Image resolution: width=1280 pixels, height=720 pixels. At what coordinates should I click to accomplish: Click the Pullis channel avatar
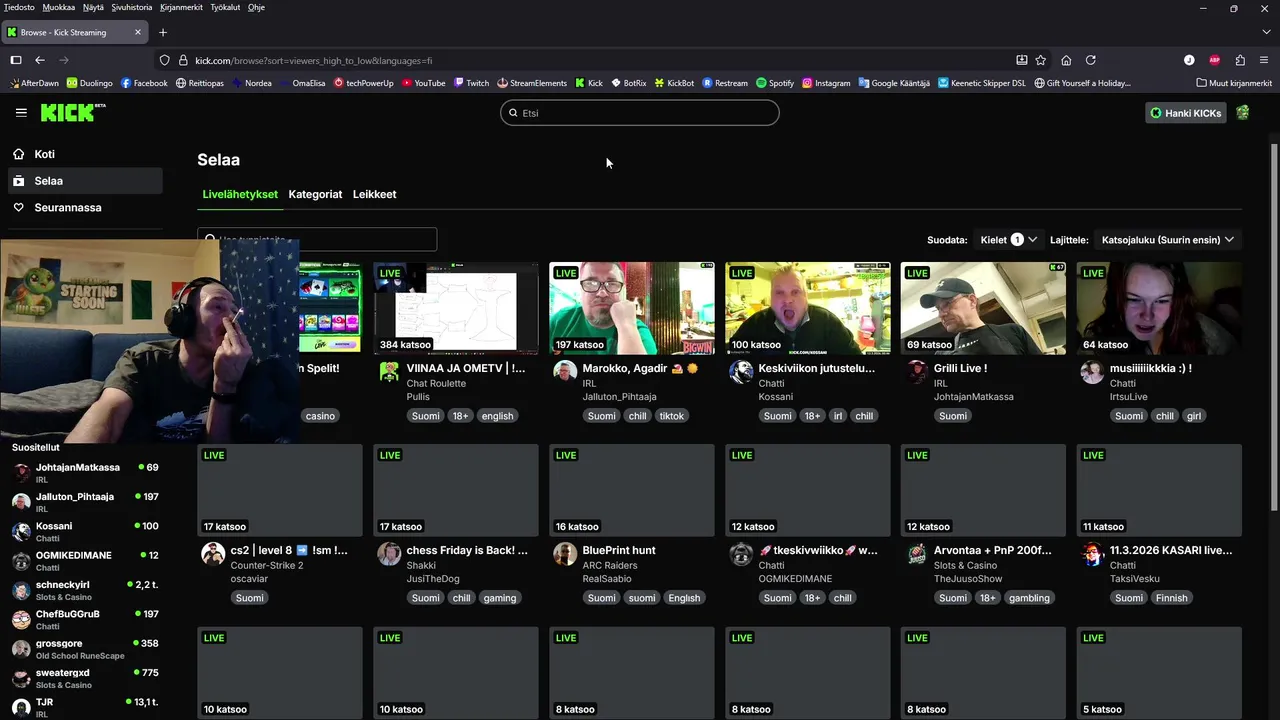tap(389, 372)
